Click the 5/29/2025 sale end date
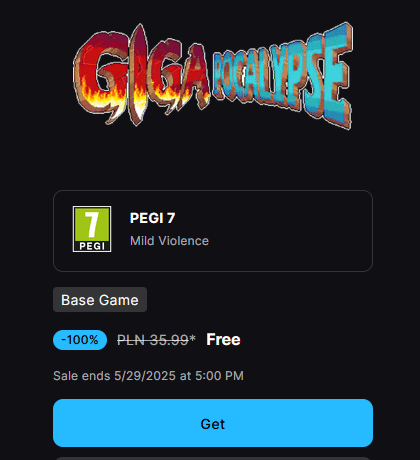420x460 pixels. [x=145, y=376]
